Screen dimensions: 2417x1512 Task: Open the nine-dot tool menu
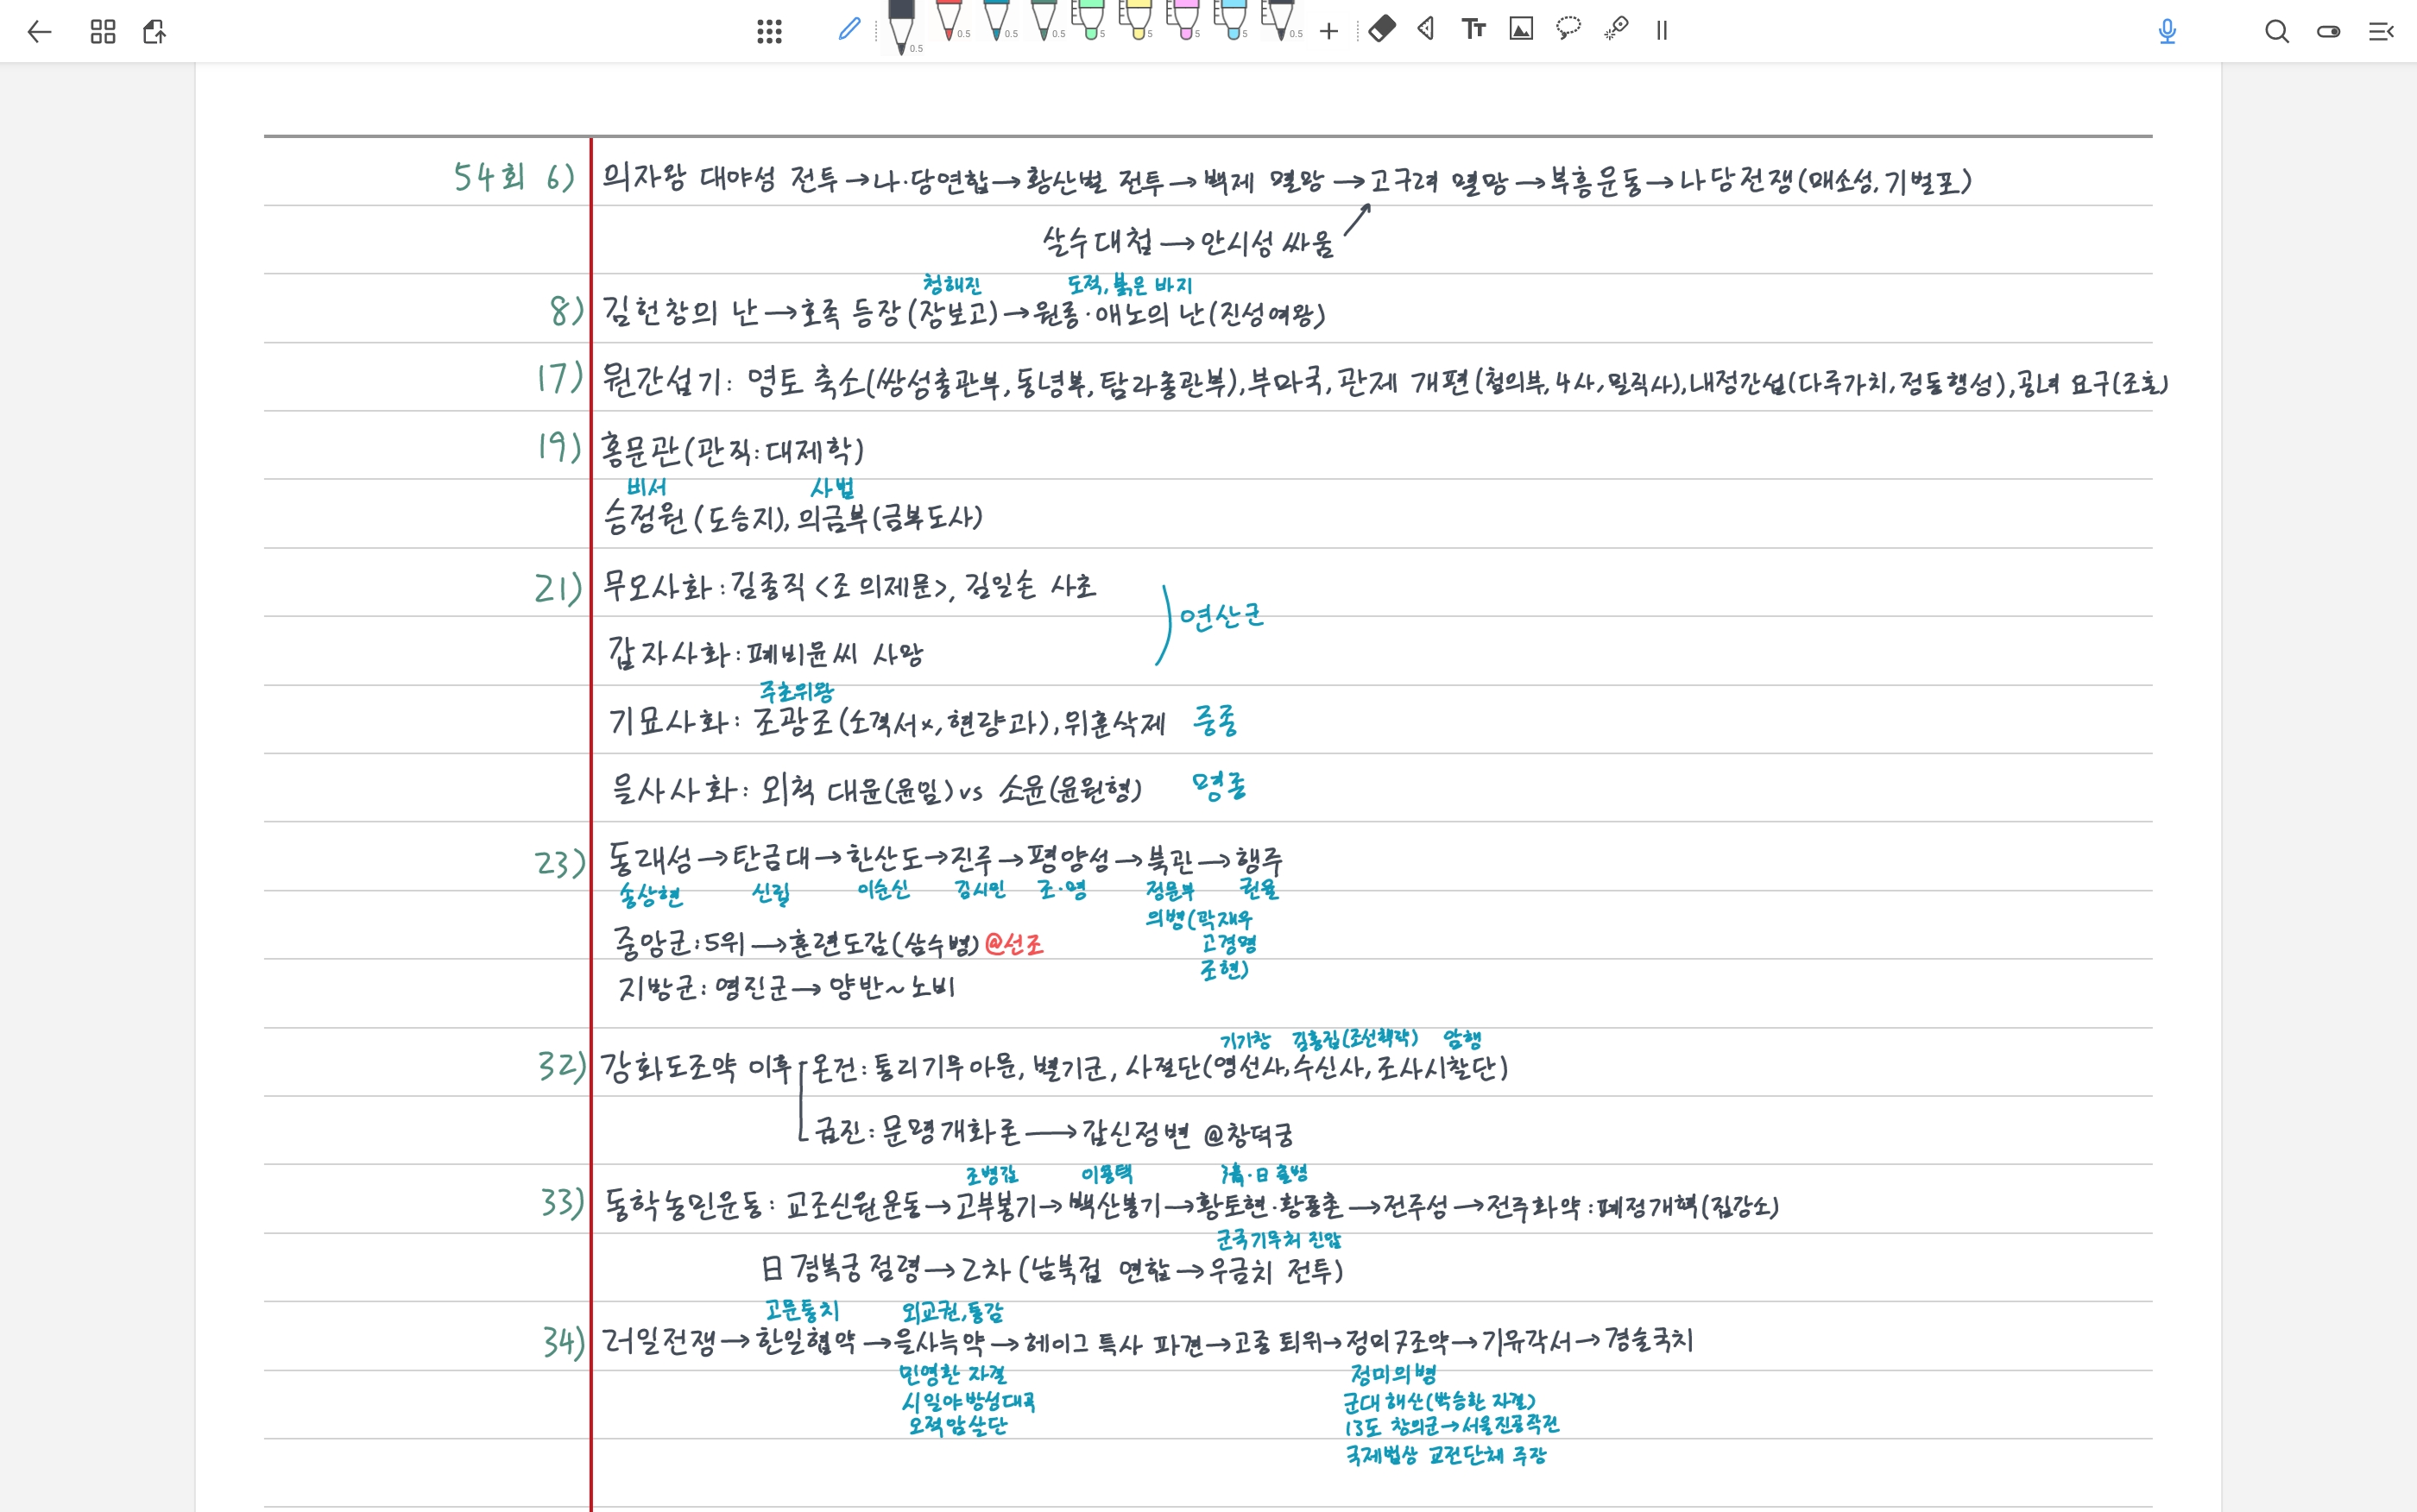769,32
